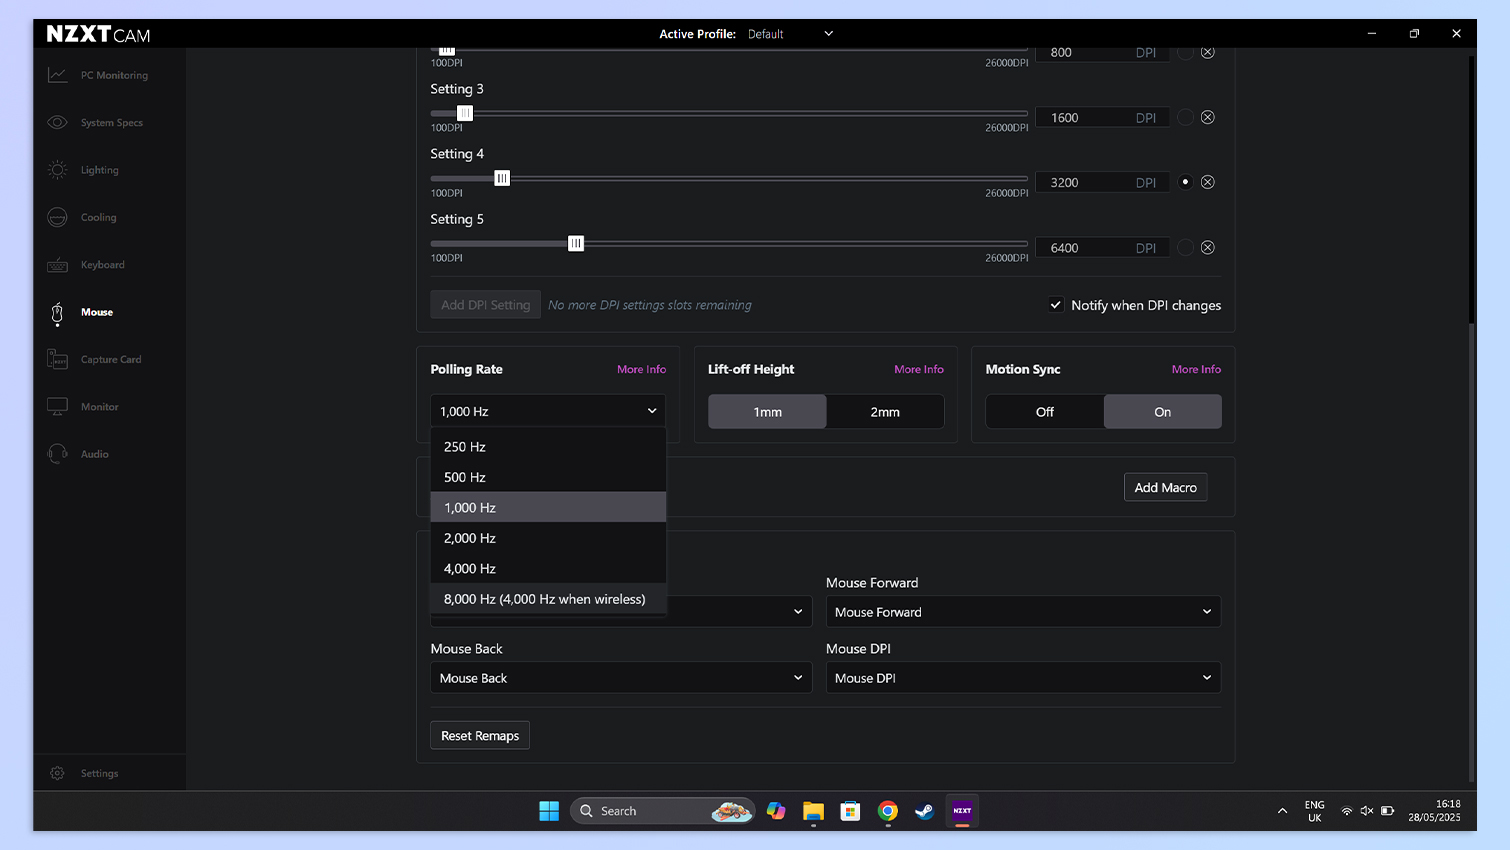This screenshot has width=1510, height=850.
Task: Delete Setting 5 DPI using X icon
Action: click(1208, 248)
